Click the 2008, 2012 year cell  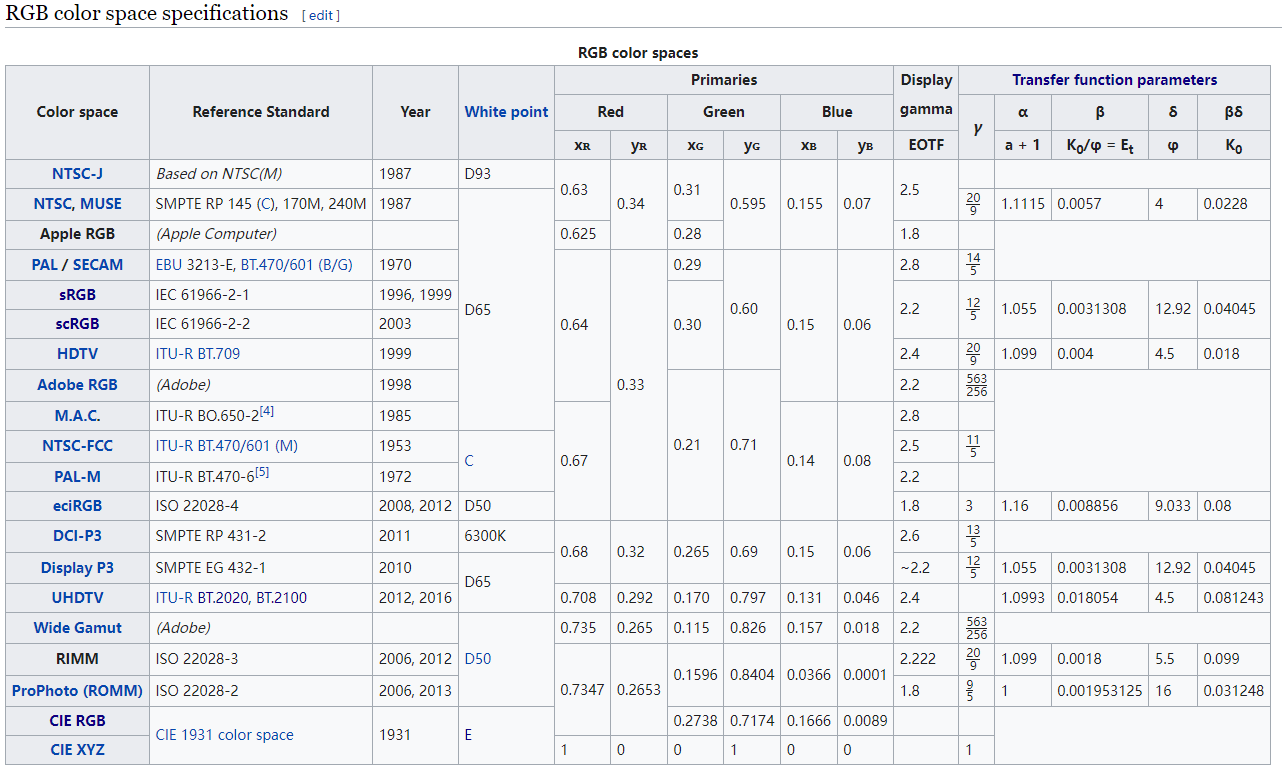[x=415, y=506]
